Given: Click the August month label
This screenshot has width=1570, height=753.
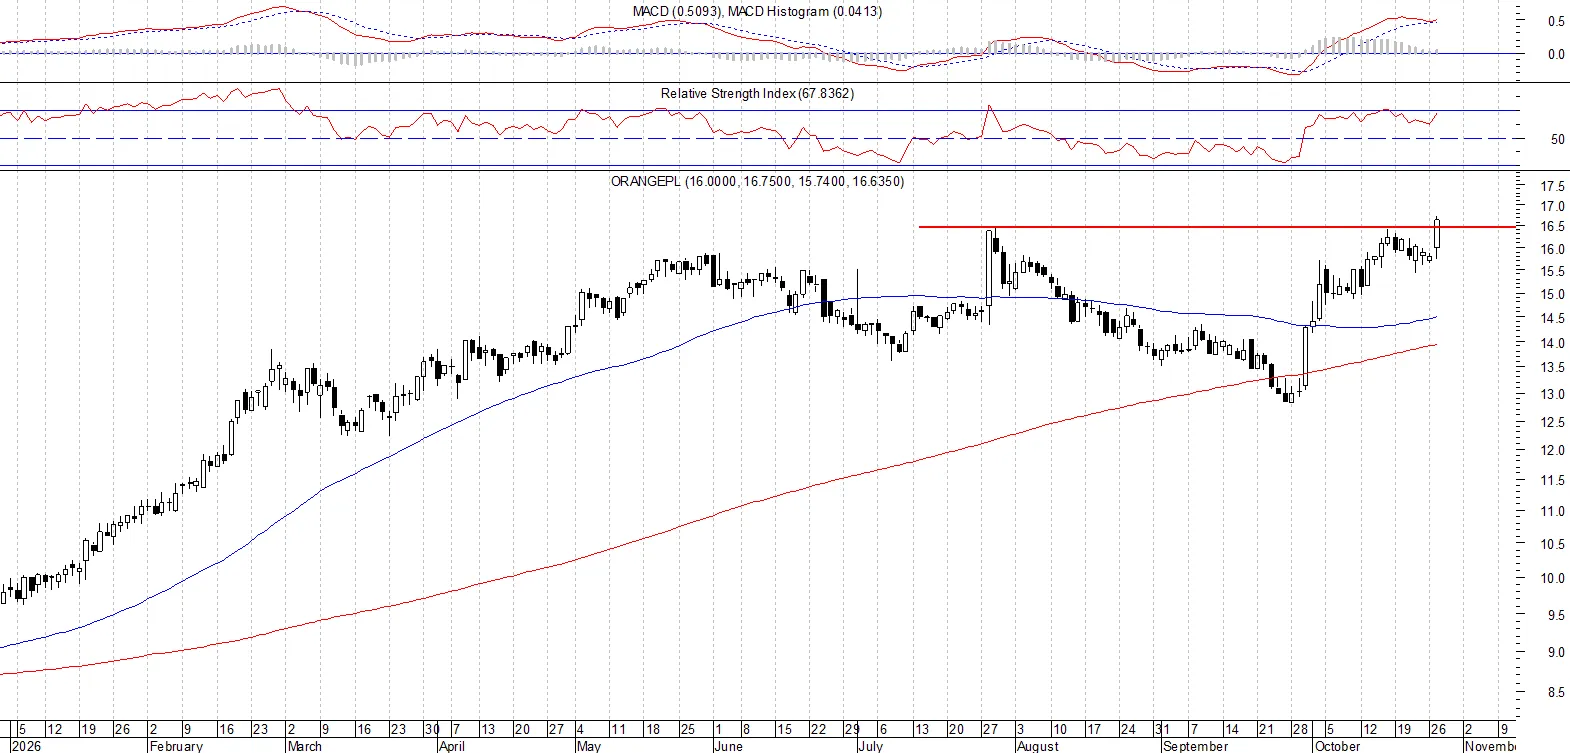Looking at the screenshot, I should (1037, 746).
